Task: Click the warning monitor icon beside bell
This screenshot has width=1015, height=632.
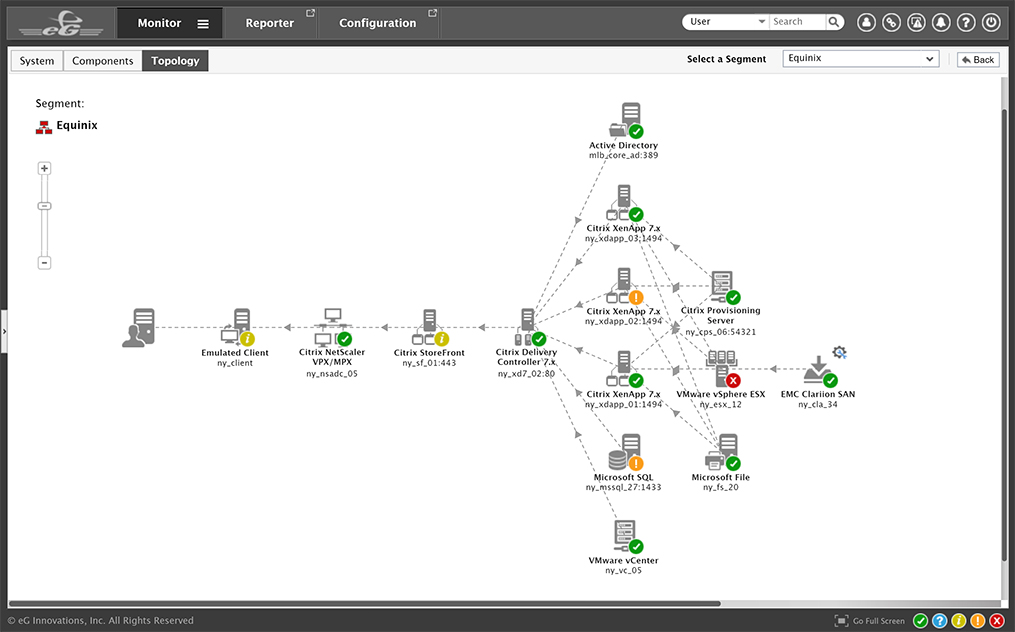Action: point(916,22)
